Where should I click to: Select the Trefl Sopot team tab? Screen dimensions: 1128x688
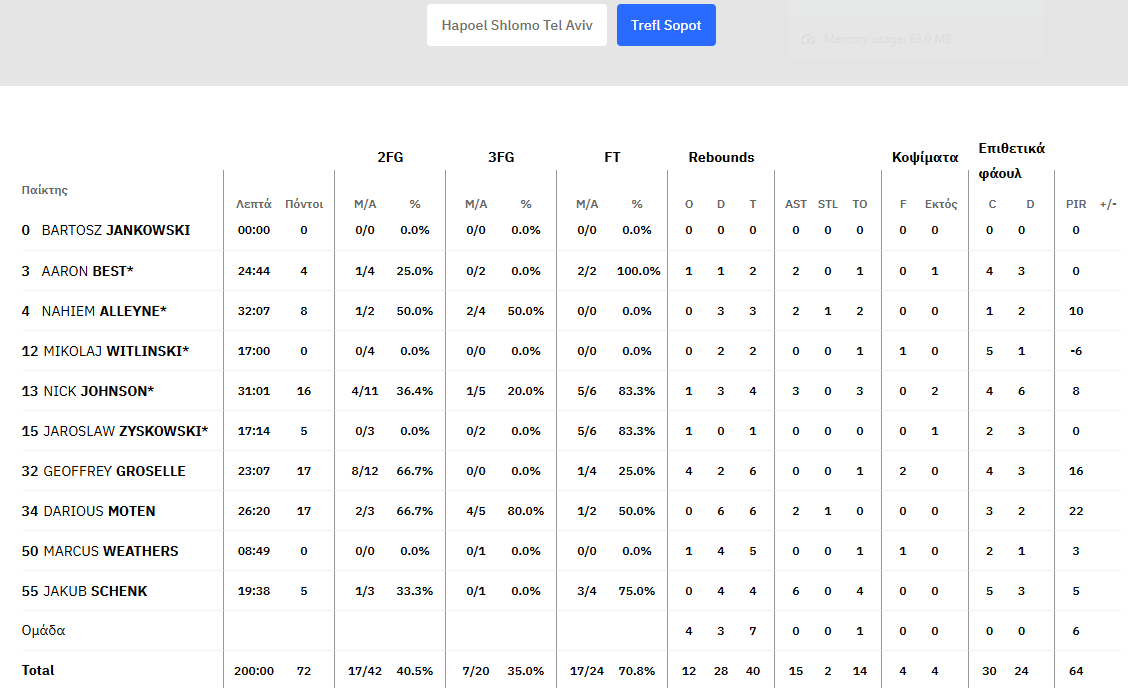click(666, 25)
